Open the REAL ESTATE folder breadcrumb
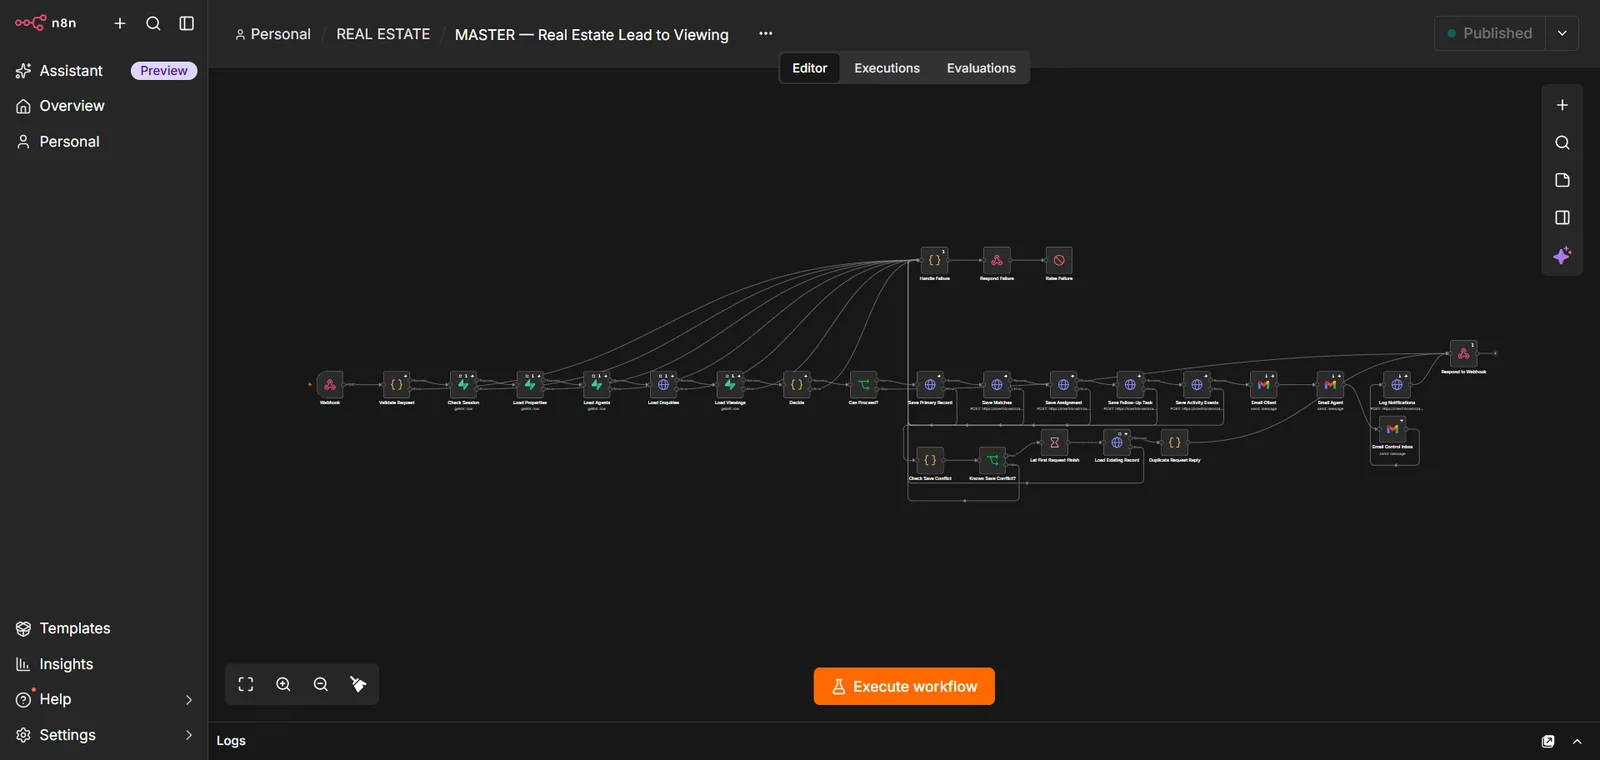The width and height of the screenshot is (1600, 760). [x=383, y=34]
